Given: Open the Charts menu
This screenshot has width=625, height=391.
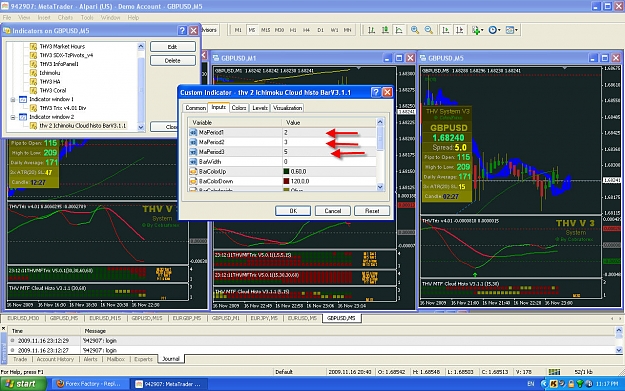Looking at the screenshot, I should [65, 18].
